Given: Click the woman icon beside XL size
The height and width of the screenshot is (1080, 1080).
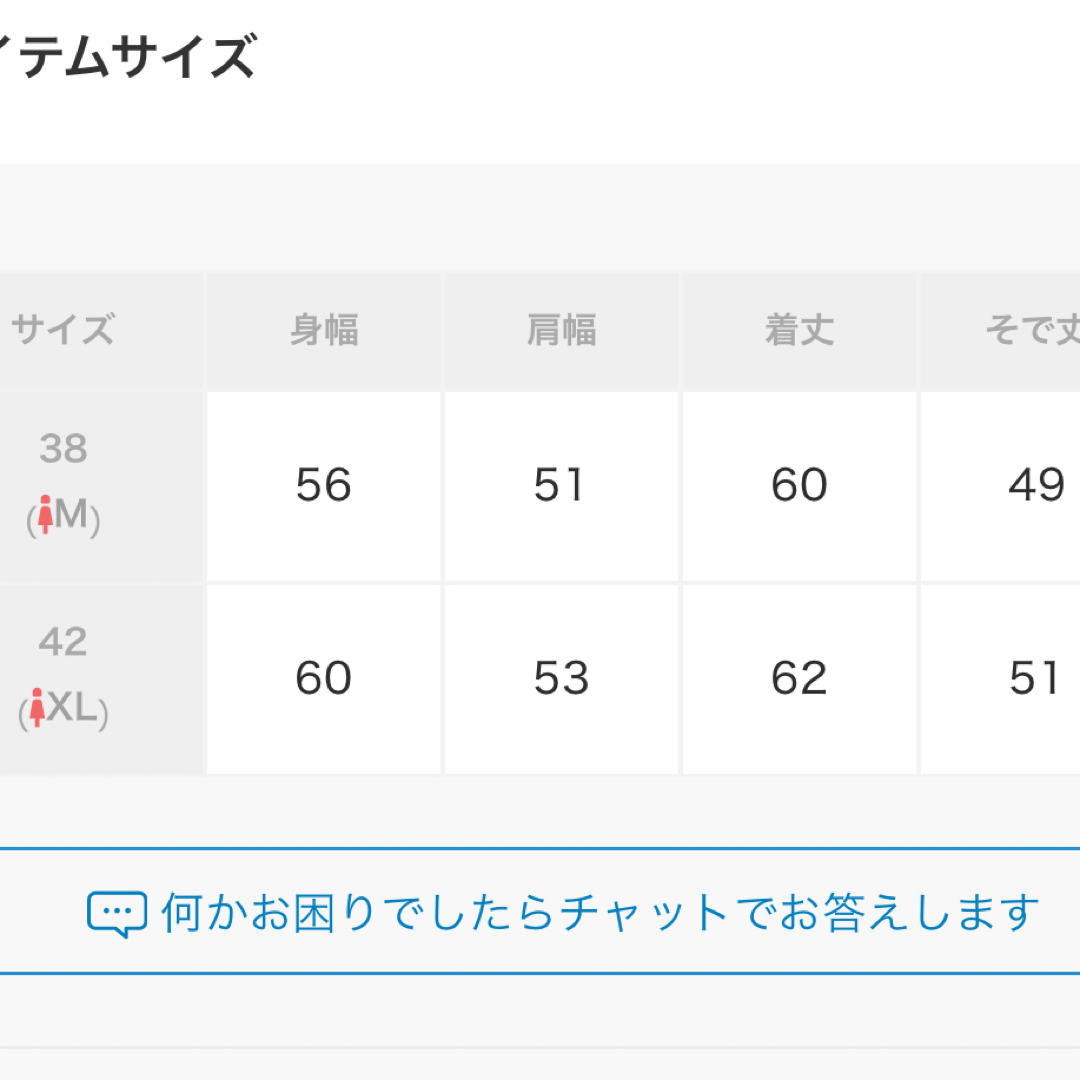Looking at the screenshot, I should (x=37, y=707).
